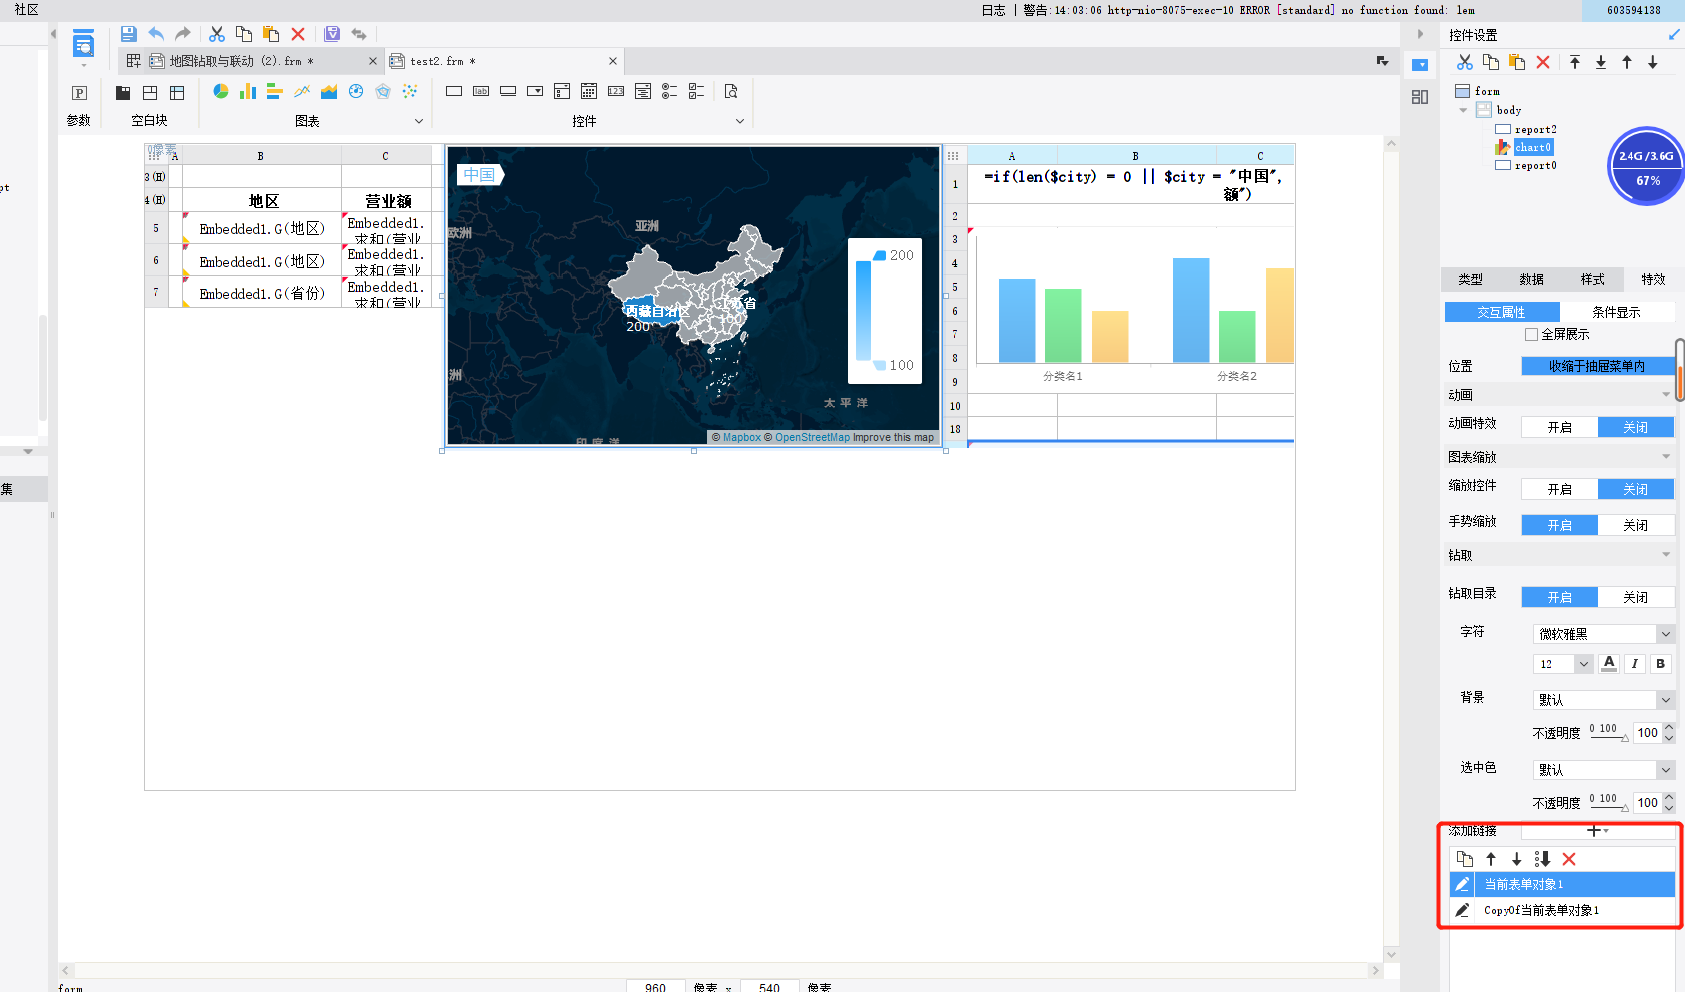1685x992 pixels.
Task: Insert a horizontal bar chart icon
Action: 275,91
